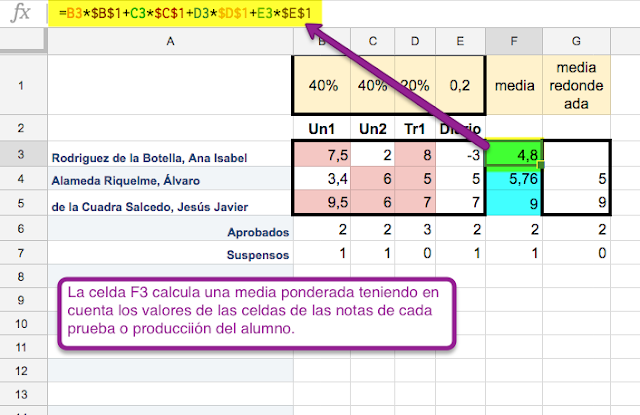Click the 'media redondeada' header cell
This screenshot has width=640, height=415.
pyautogui.click(x=576, y=85)
